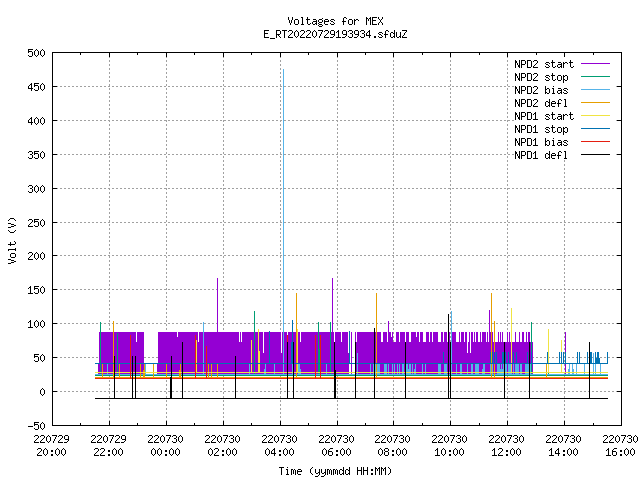The image size is (640, 480).
Task: Click the 220730 14:00 time tick label
Action: [563, 446]
